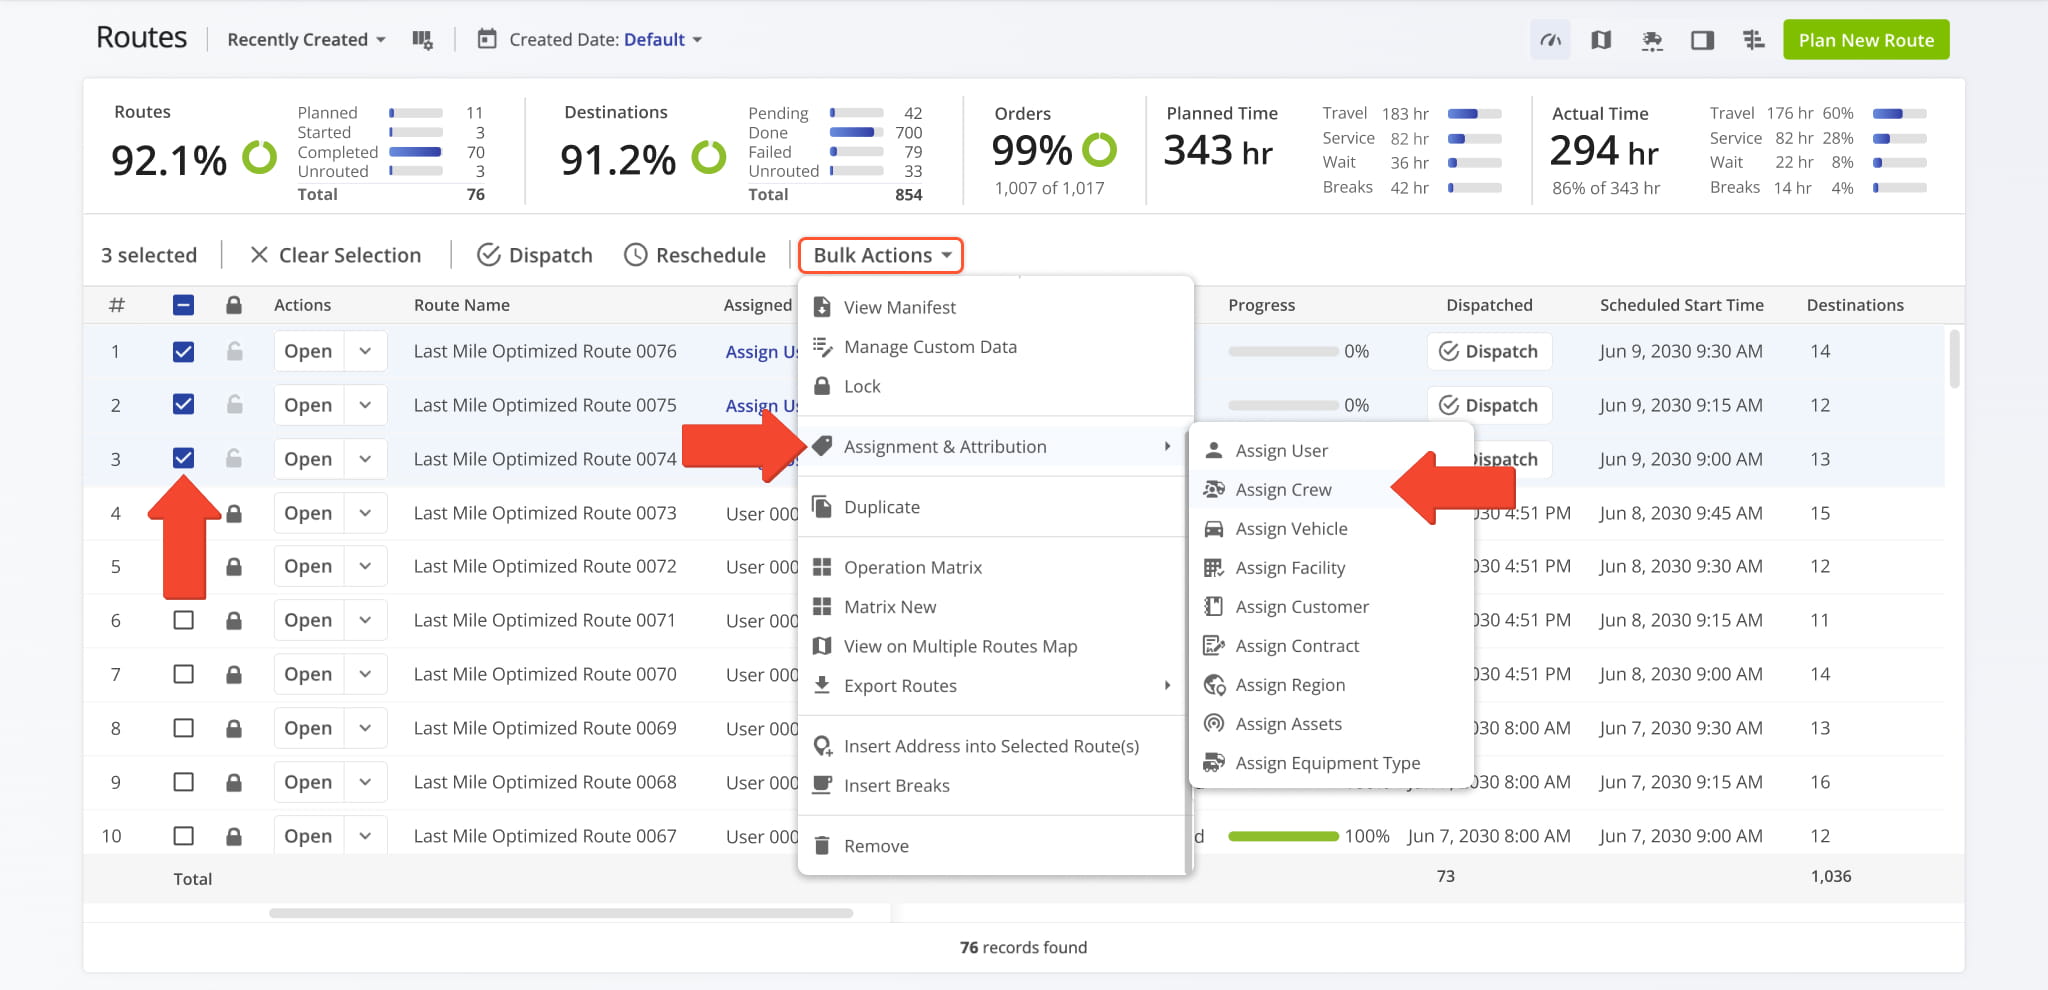Click the Operation Matrix grid icon
The width and height of the screenshot is (2048, 990).
click(x=822, y=567)
